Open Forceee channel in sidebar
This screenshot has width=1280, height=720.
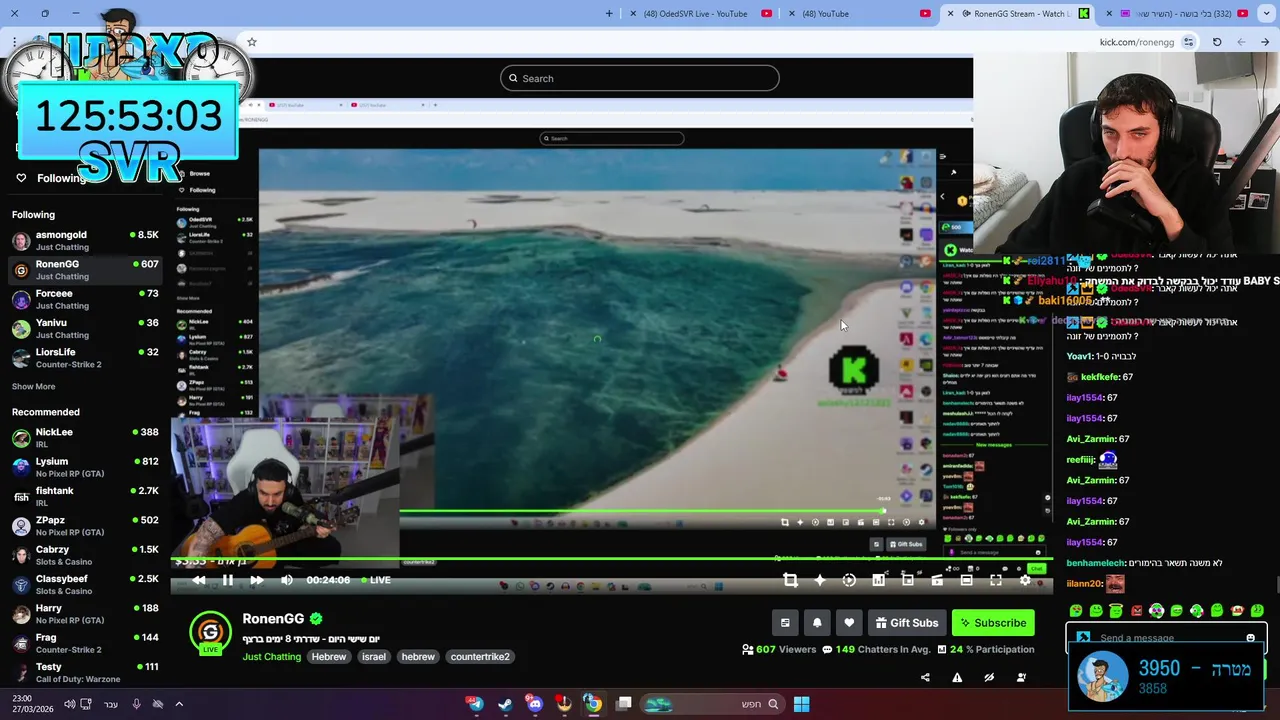pyautogui.click(x=85, y=300)
